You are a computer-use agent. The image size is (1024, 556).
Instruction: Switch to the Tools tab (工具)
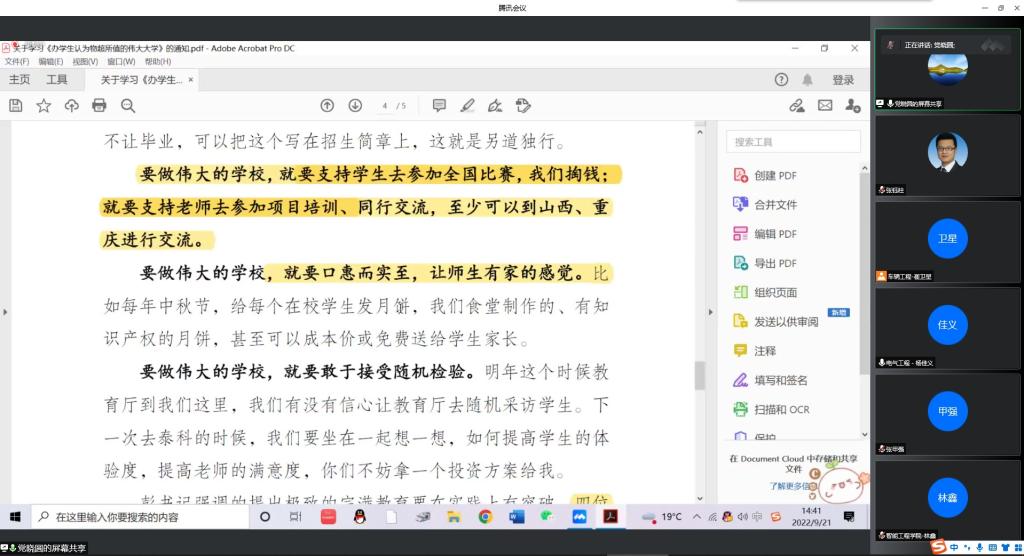click(57, 80)
